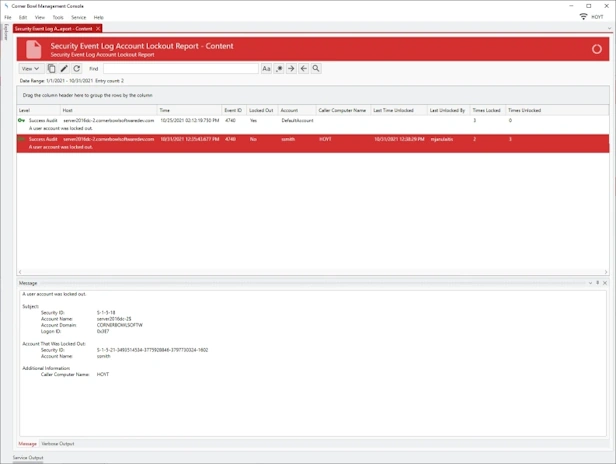Click the copy icon in report toolbar
616x464 pixels.
pyautogui.click(x=52, y=69)
